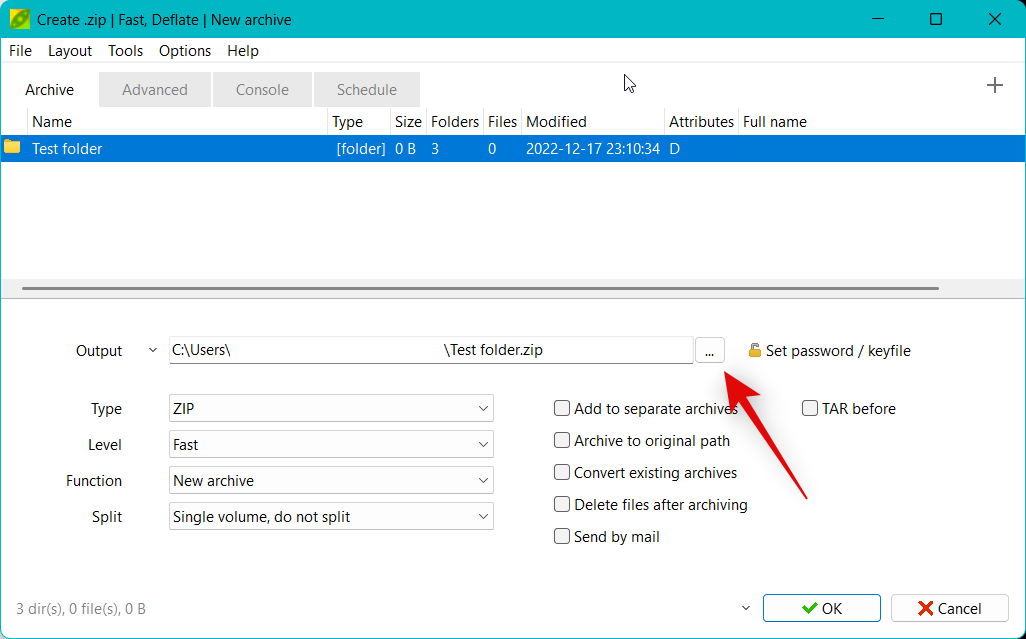The image size is (1026, 639).
Task: Click the Output path text field
Action: [x=430, y=351]
